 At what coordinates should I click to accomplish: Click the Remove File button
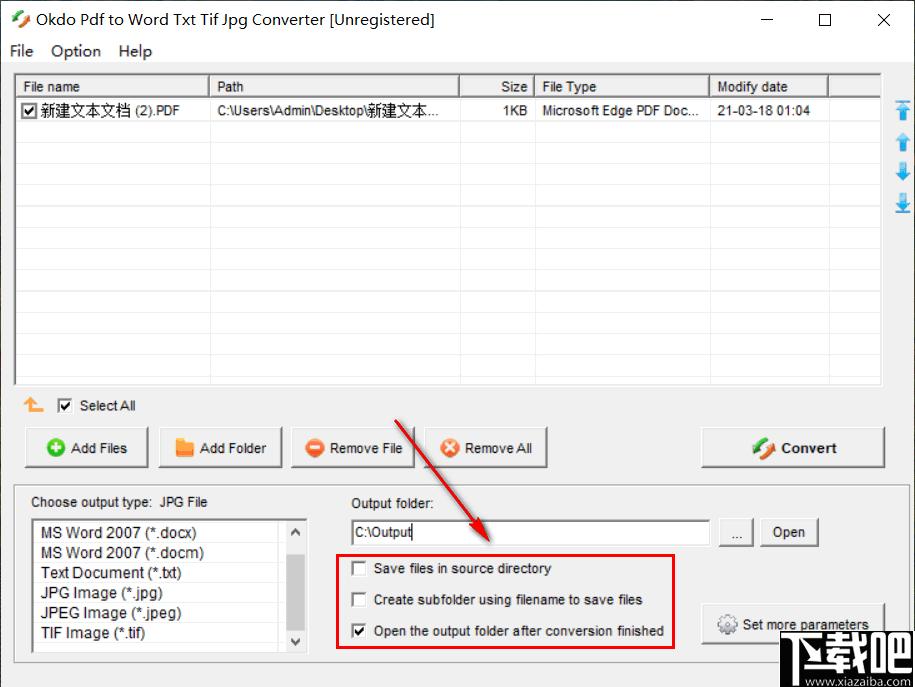(x=353, y=448)
